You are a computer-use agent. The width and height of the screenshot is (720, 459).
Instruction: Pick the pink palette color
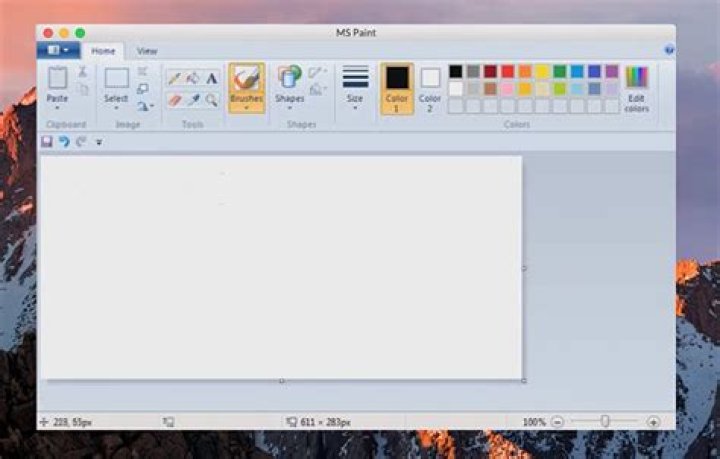[x=507, y=89]
